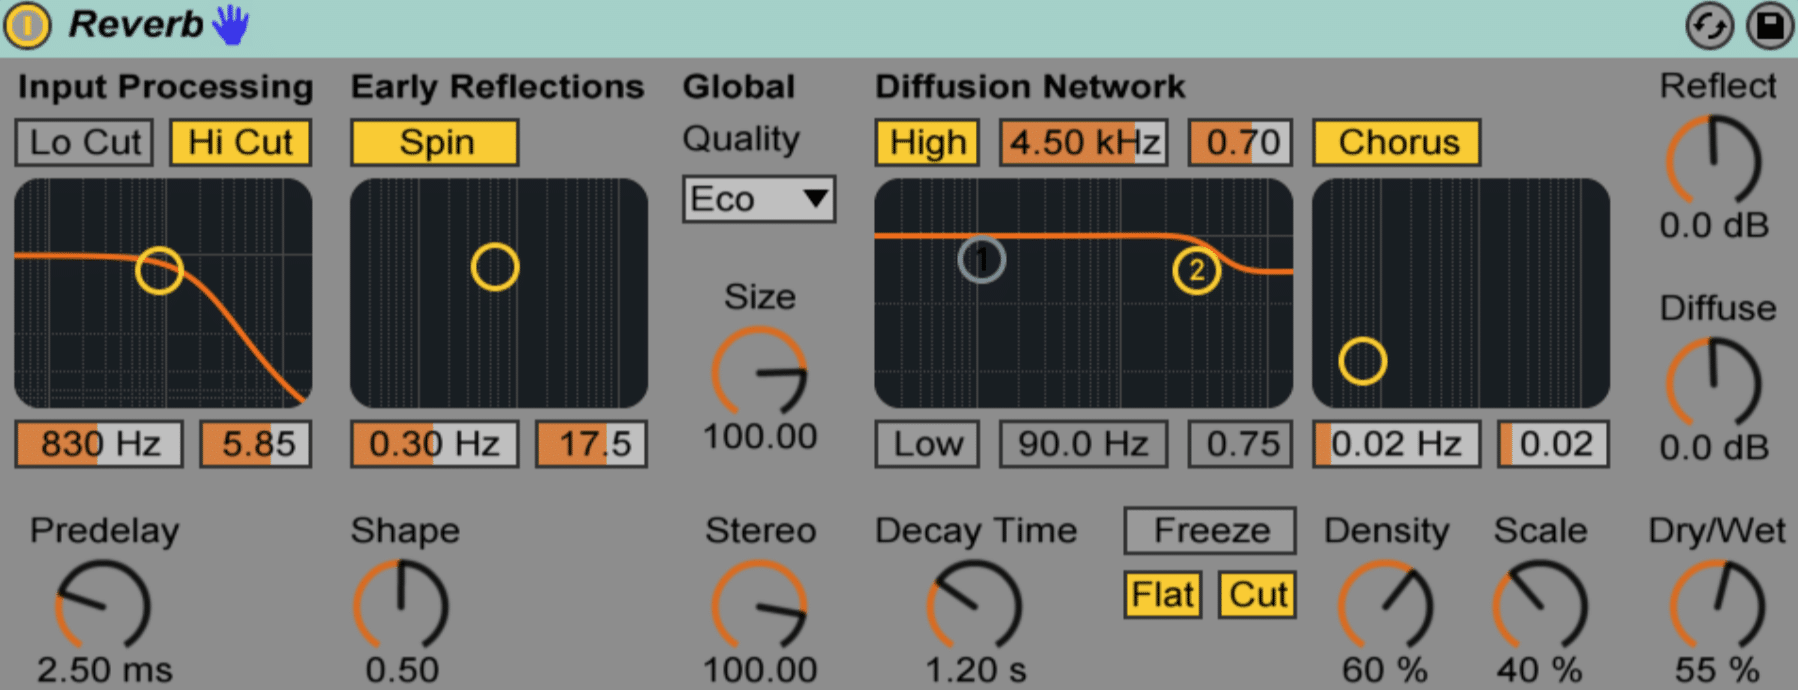
Task: Click the Dry/Wet knob
Action: click(1716, 606)
